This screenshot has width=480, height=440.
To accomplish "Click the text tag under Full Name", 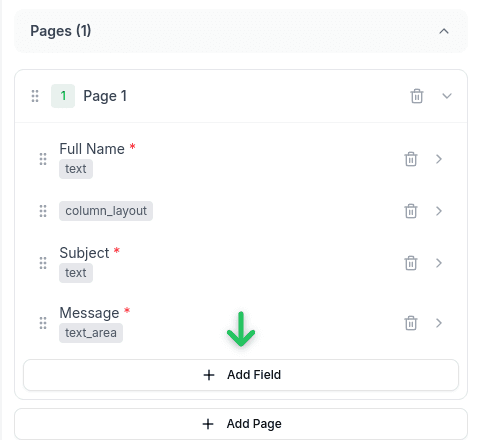I will [x=76, y=169].
